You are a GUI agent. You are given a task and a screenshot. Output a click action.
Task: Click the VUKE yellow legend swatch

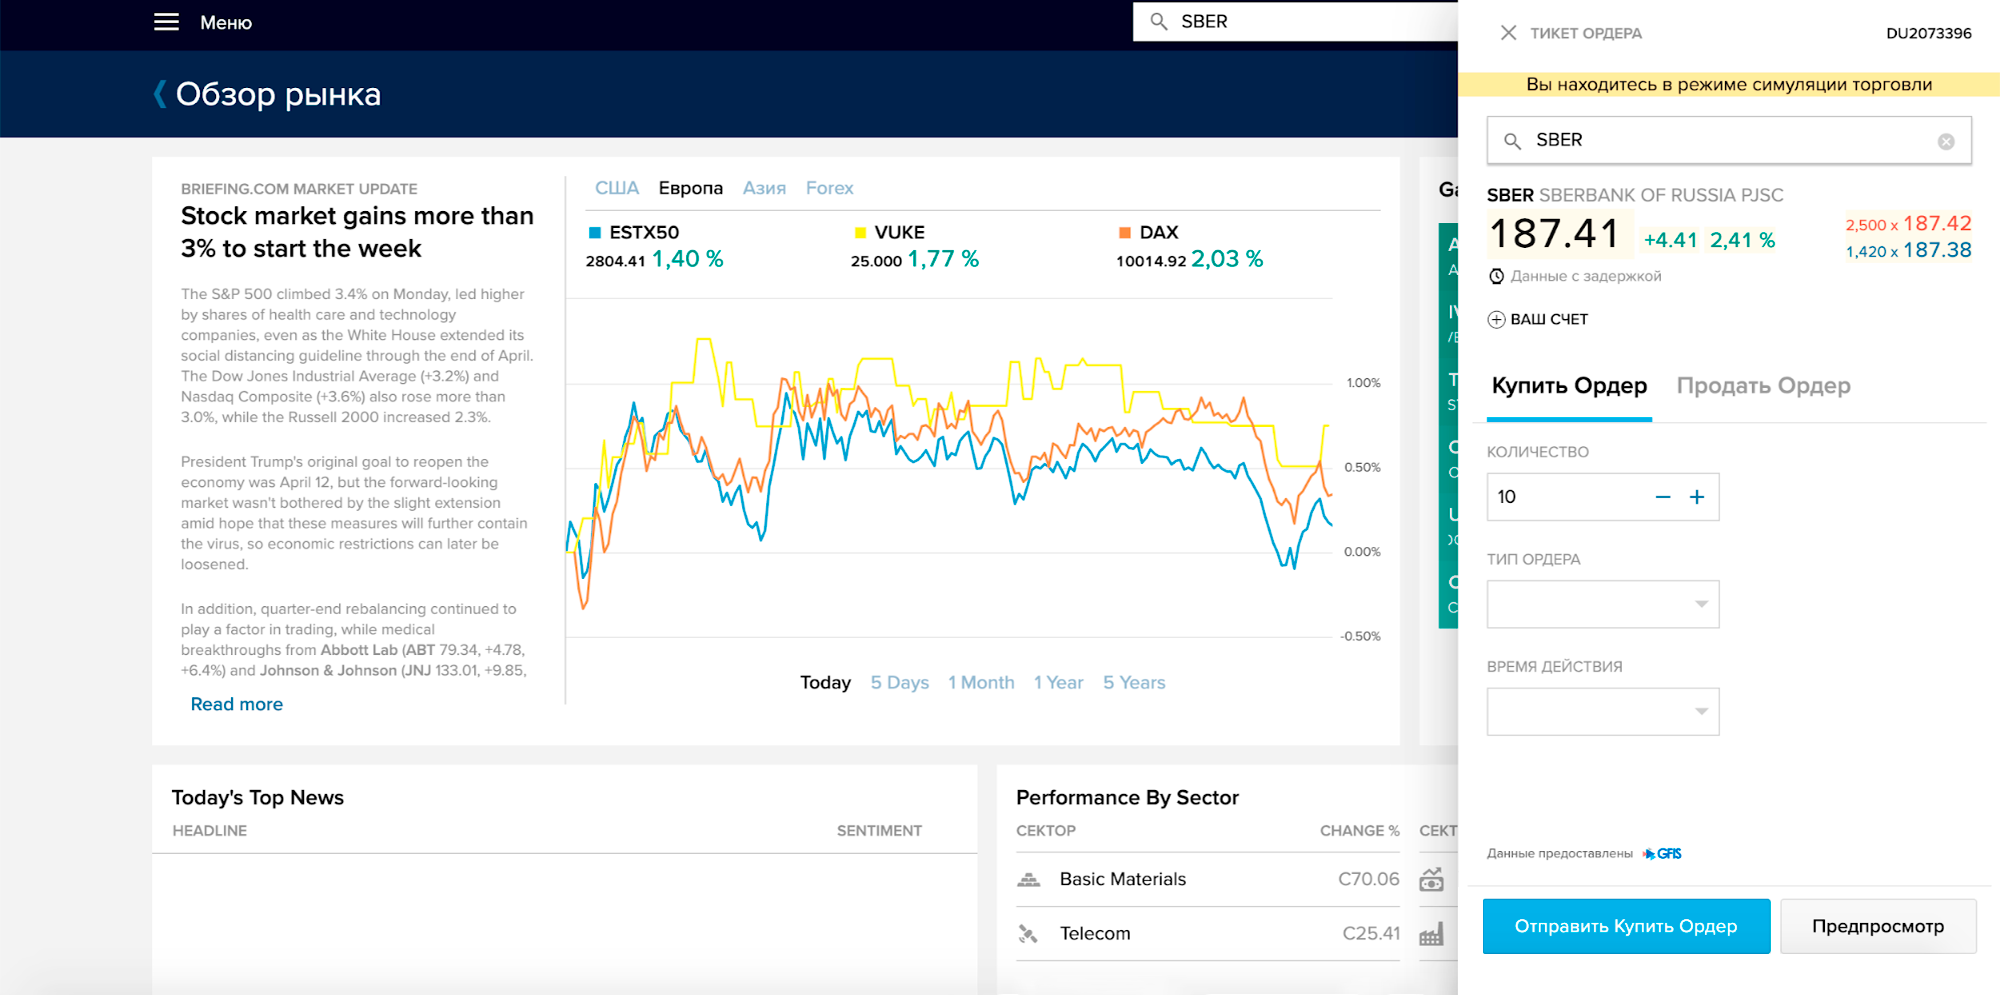click(860, 233)
